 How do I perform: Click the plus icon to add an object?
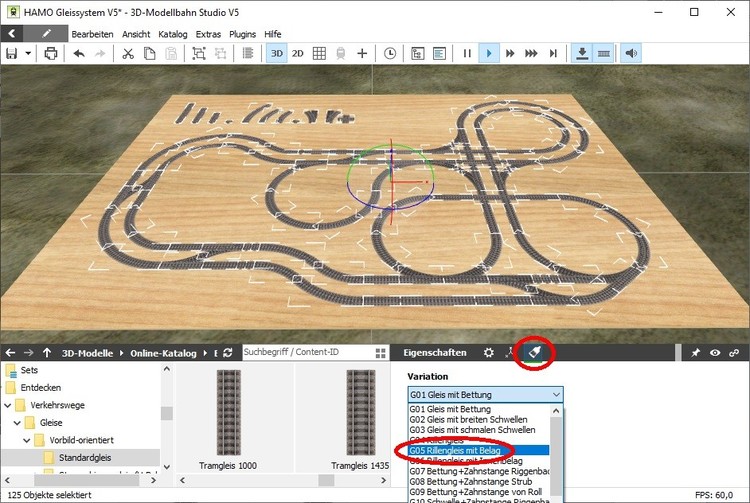click(362, 54)
